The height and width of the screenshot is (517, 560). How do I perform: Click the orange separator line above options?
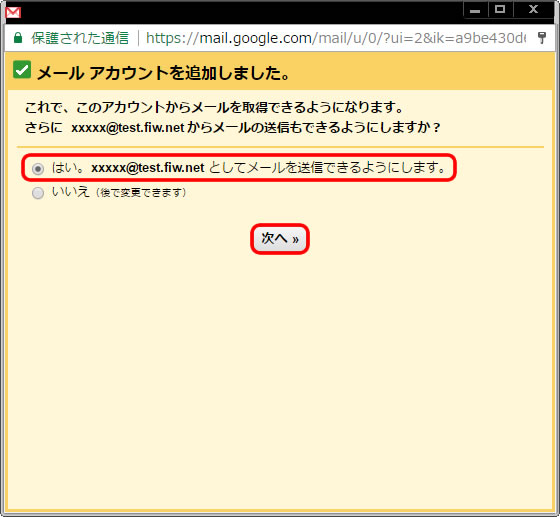[280, 147]
